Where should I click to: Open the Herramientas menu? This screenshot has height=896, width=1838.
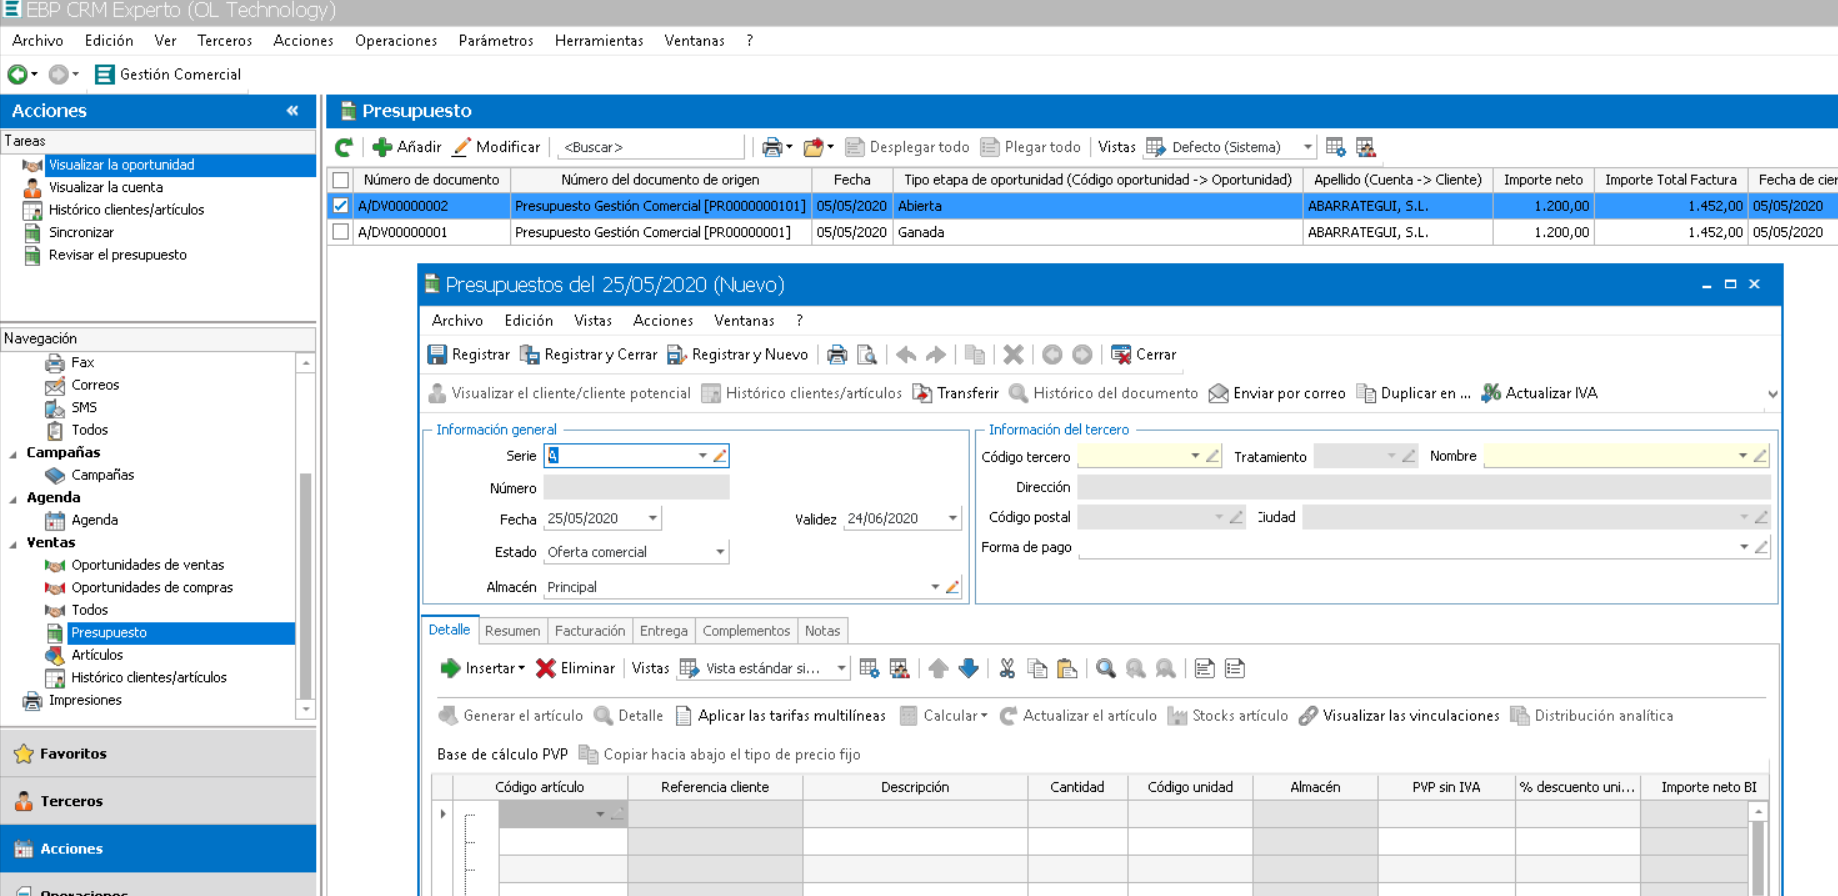pyautogui.click(x=599, y=41)
